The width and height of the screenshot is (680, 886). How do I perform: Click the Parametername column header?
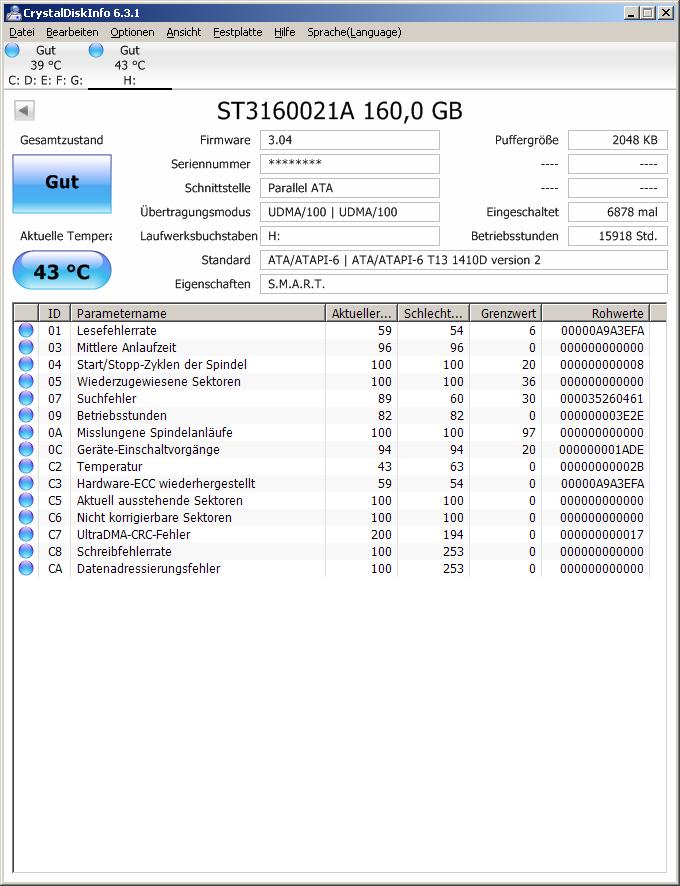coord(198,313)
